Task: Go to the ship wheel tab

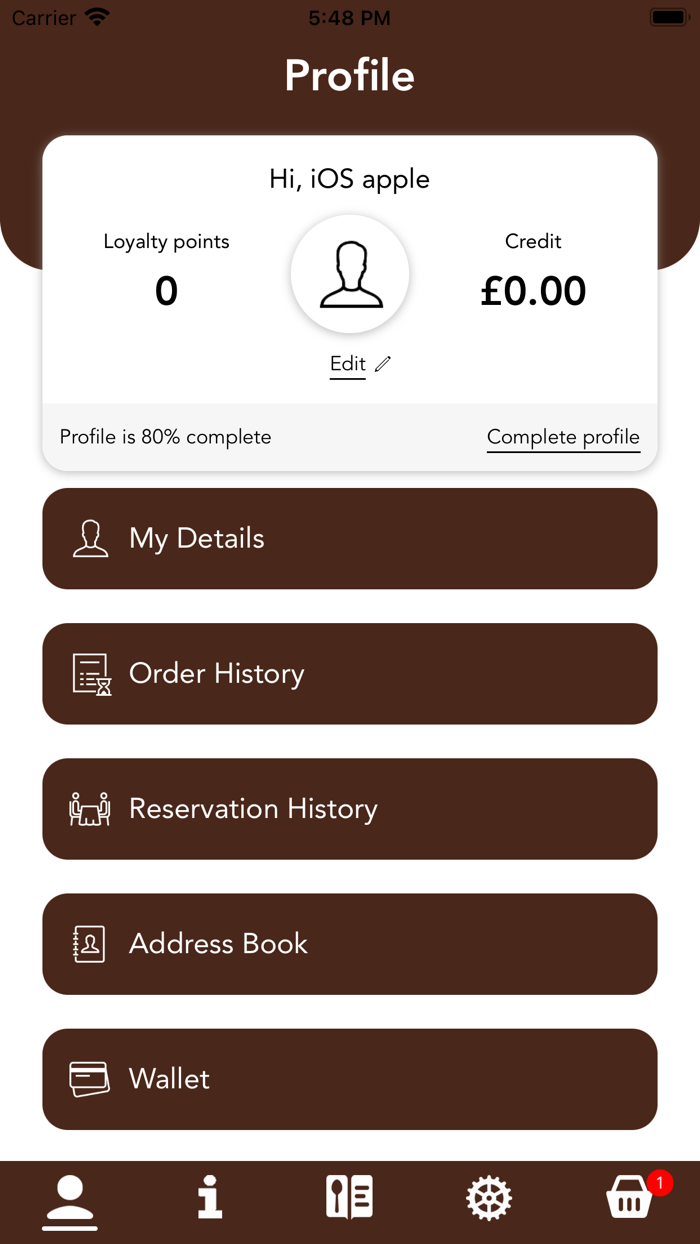Action: [489, 1197]
